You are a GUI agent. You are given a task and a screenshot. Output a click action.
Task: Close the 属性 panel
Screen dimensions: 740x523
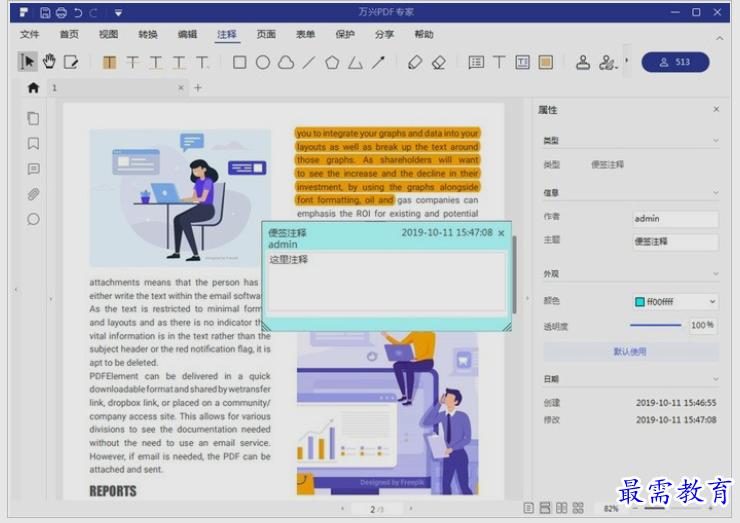coord(716,110)
